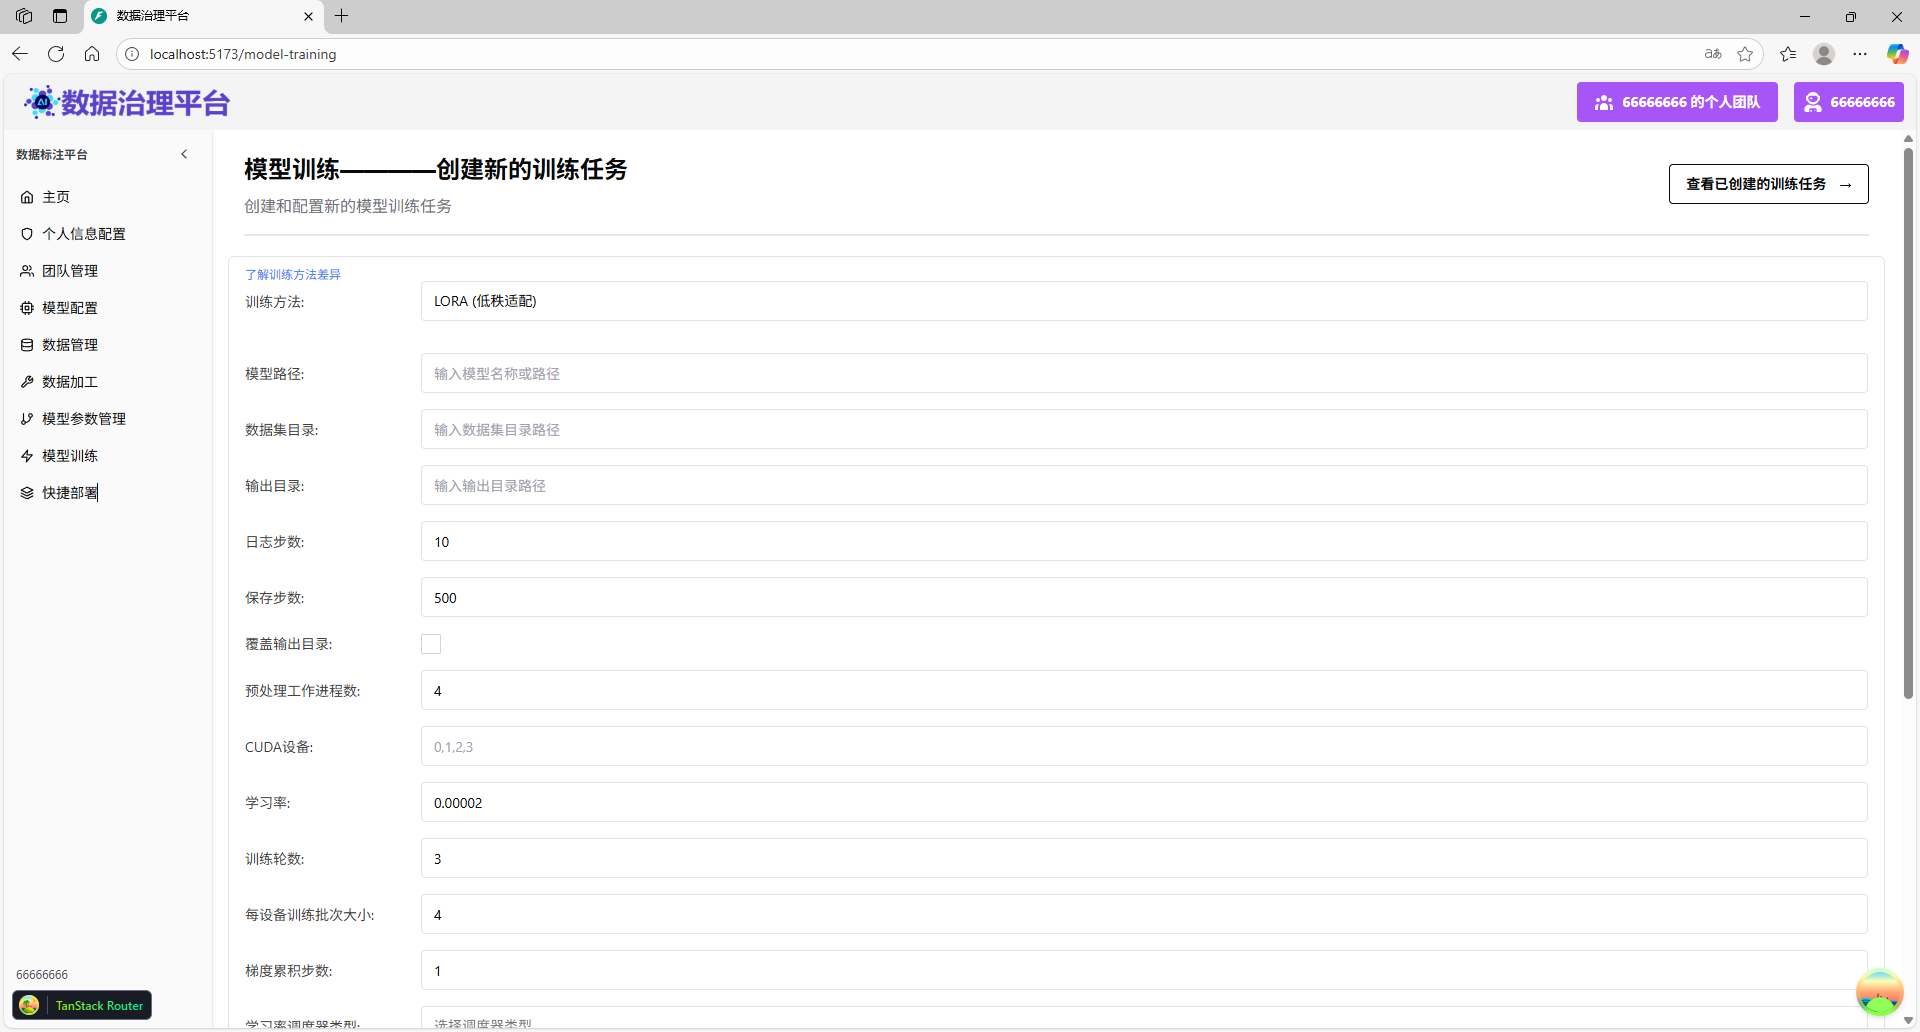
Task: Click the 查看已创建的训练任务 button
Action: pos(1767,184)
